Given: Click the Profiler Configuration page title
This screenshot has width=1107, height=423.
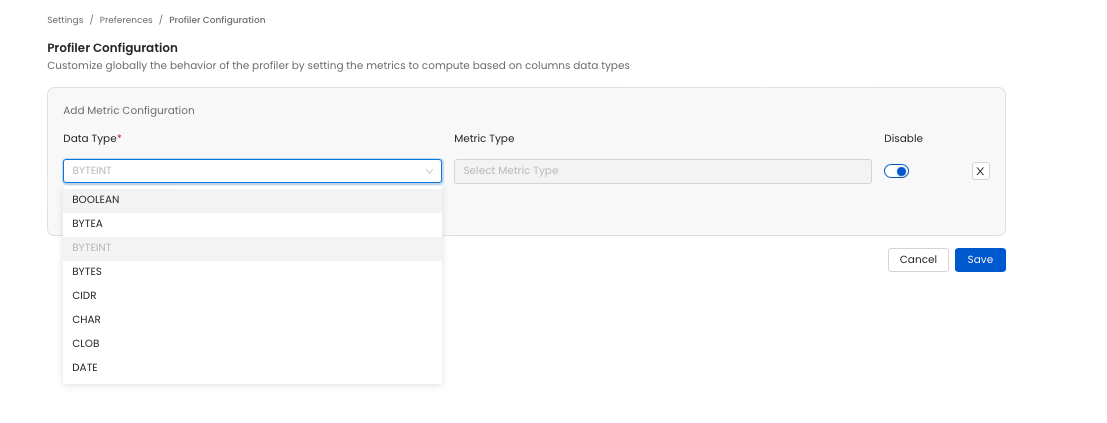Looking at the screenshot, I should (x=113, y=47).
